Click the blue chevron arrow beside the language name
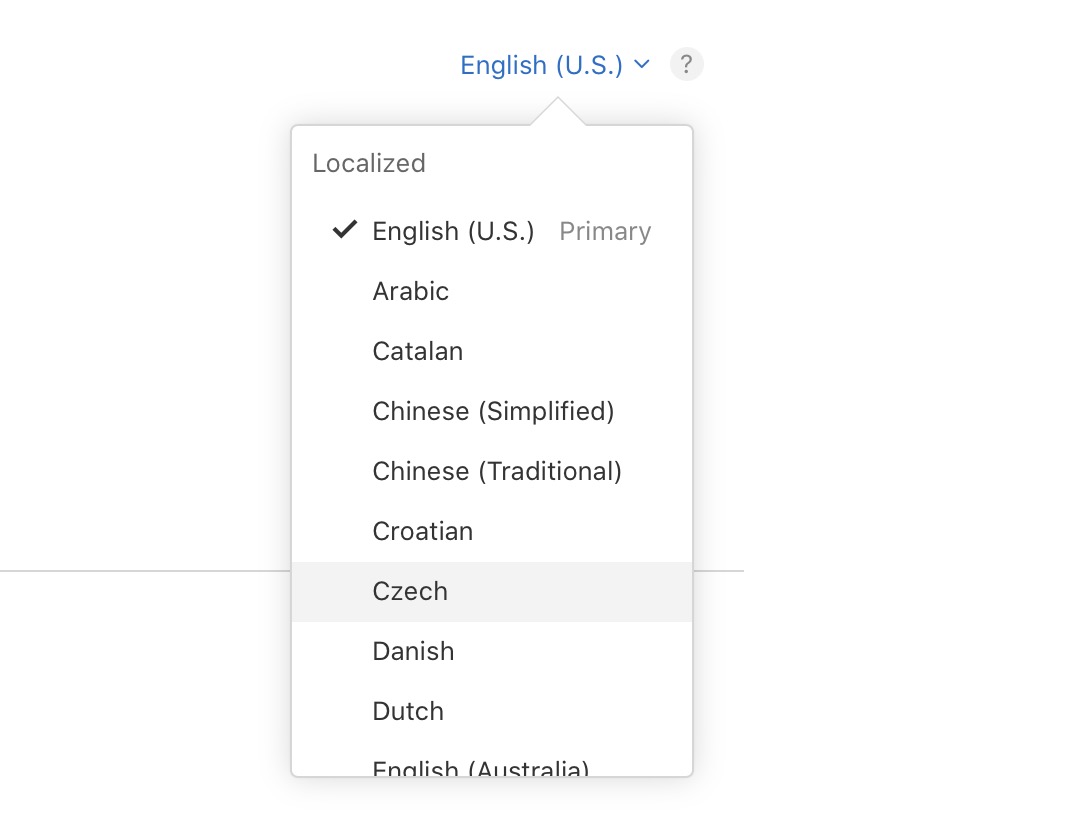Image resolution: width=1068 pixels, height=822 pixels. point(642,65)
